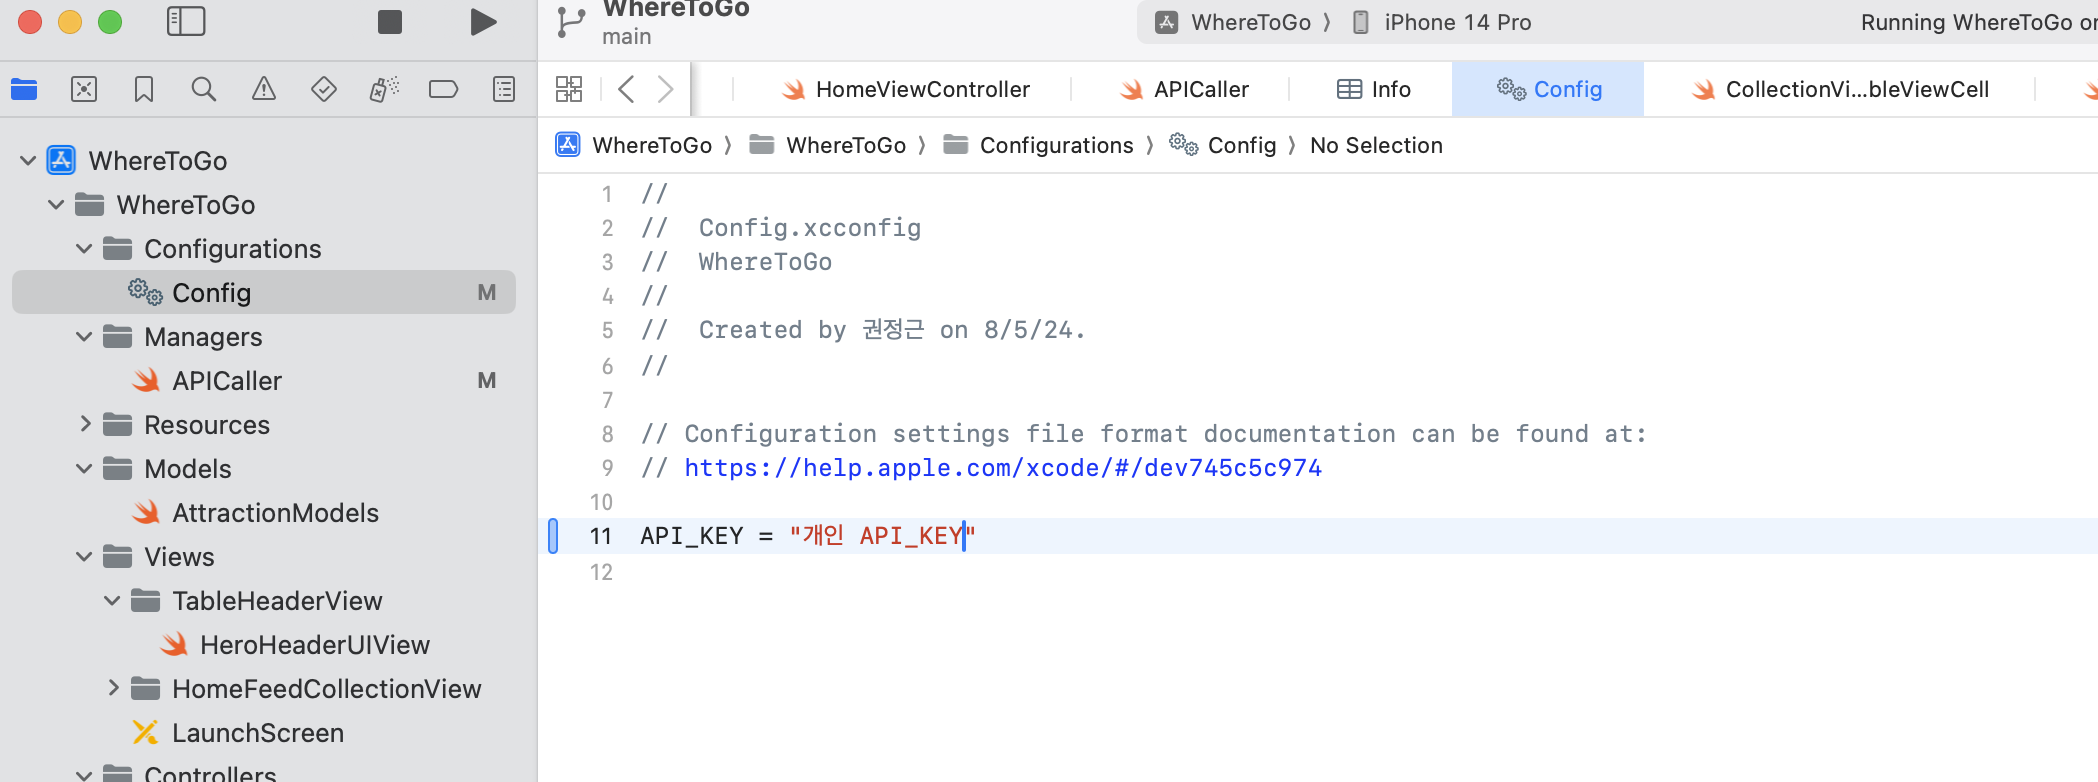Open the related items grid menu

tap(569, 89)
